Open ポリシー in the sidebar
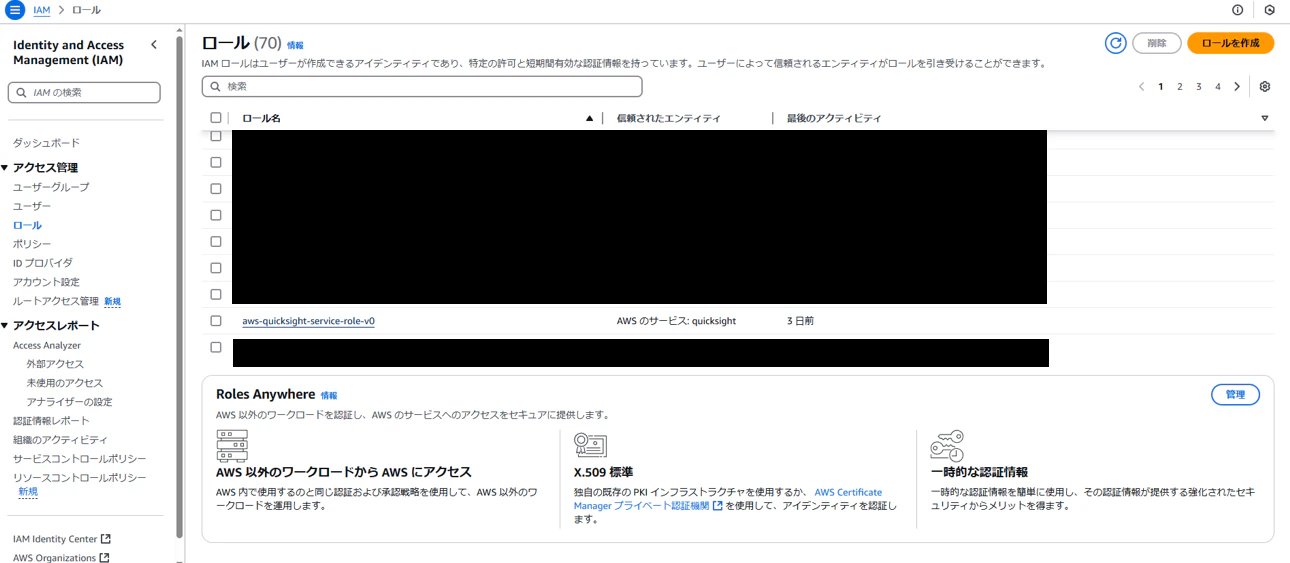This screenshot has width=1290, height=563. (32, 244)
